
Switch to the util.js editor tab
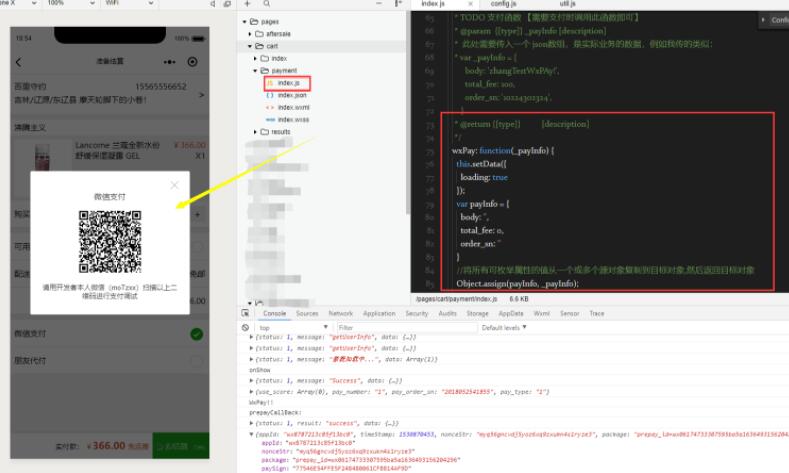[567, 4]
